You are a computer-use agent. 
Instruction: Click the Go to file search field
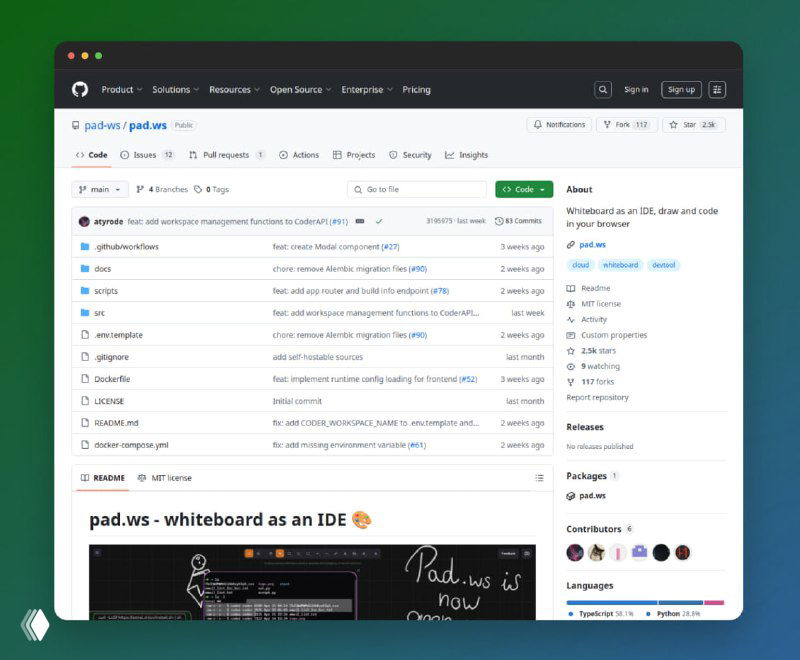point(418,188)
